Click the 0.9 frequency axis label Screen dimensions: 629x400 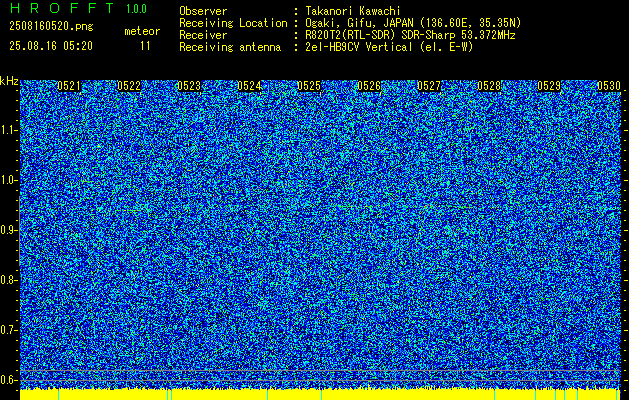coord(8,230)
